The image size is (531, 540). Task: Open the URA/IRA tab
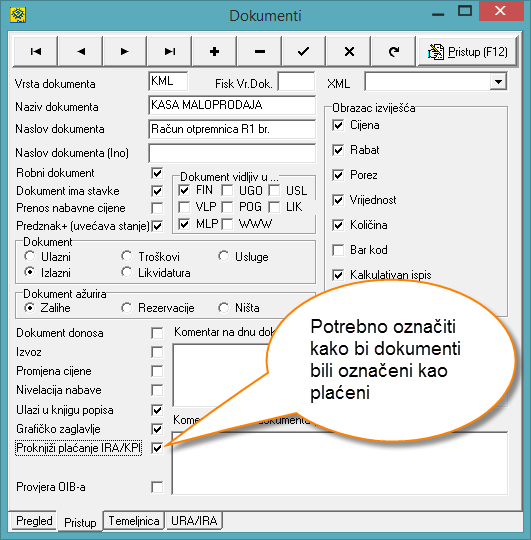coord(194,521)
